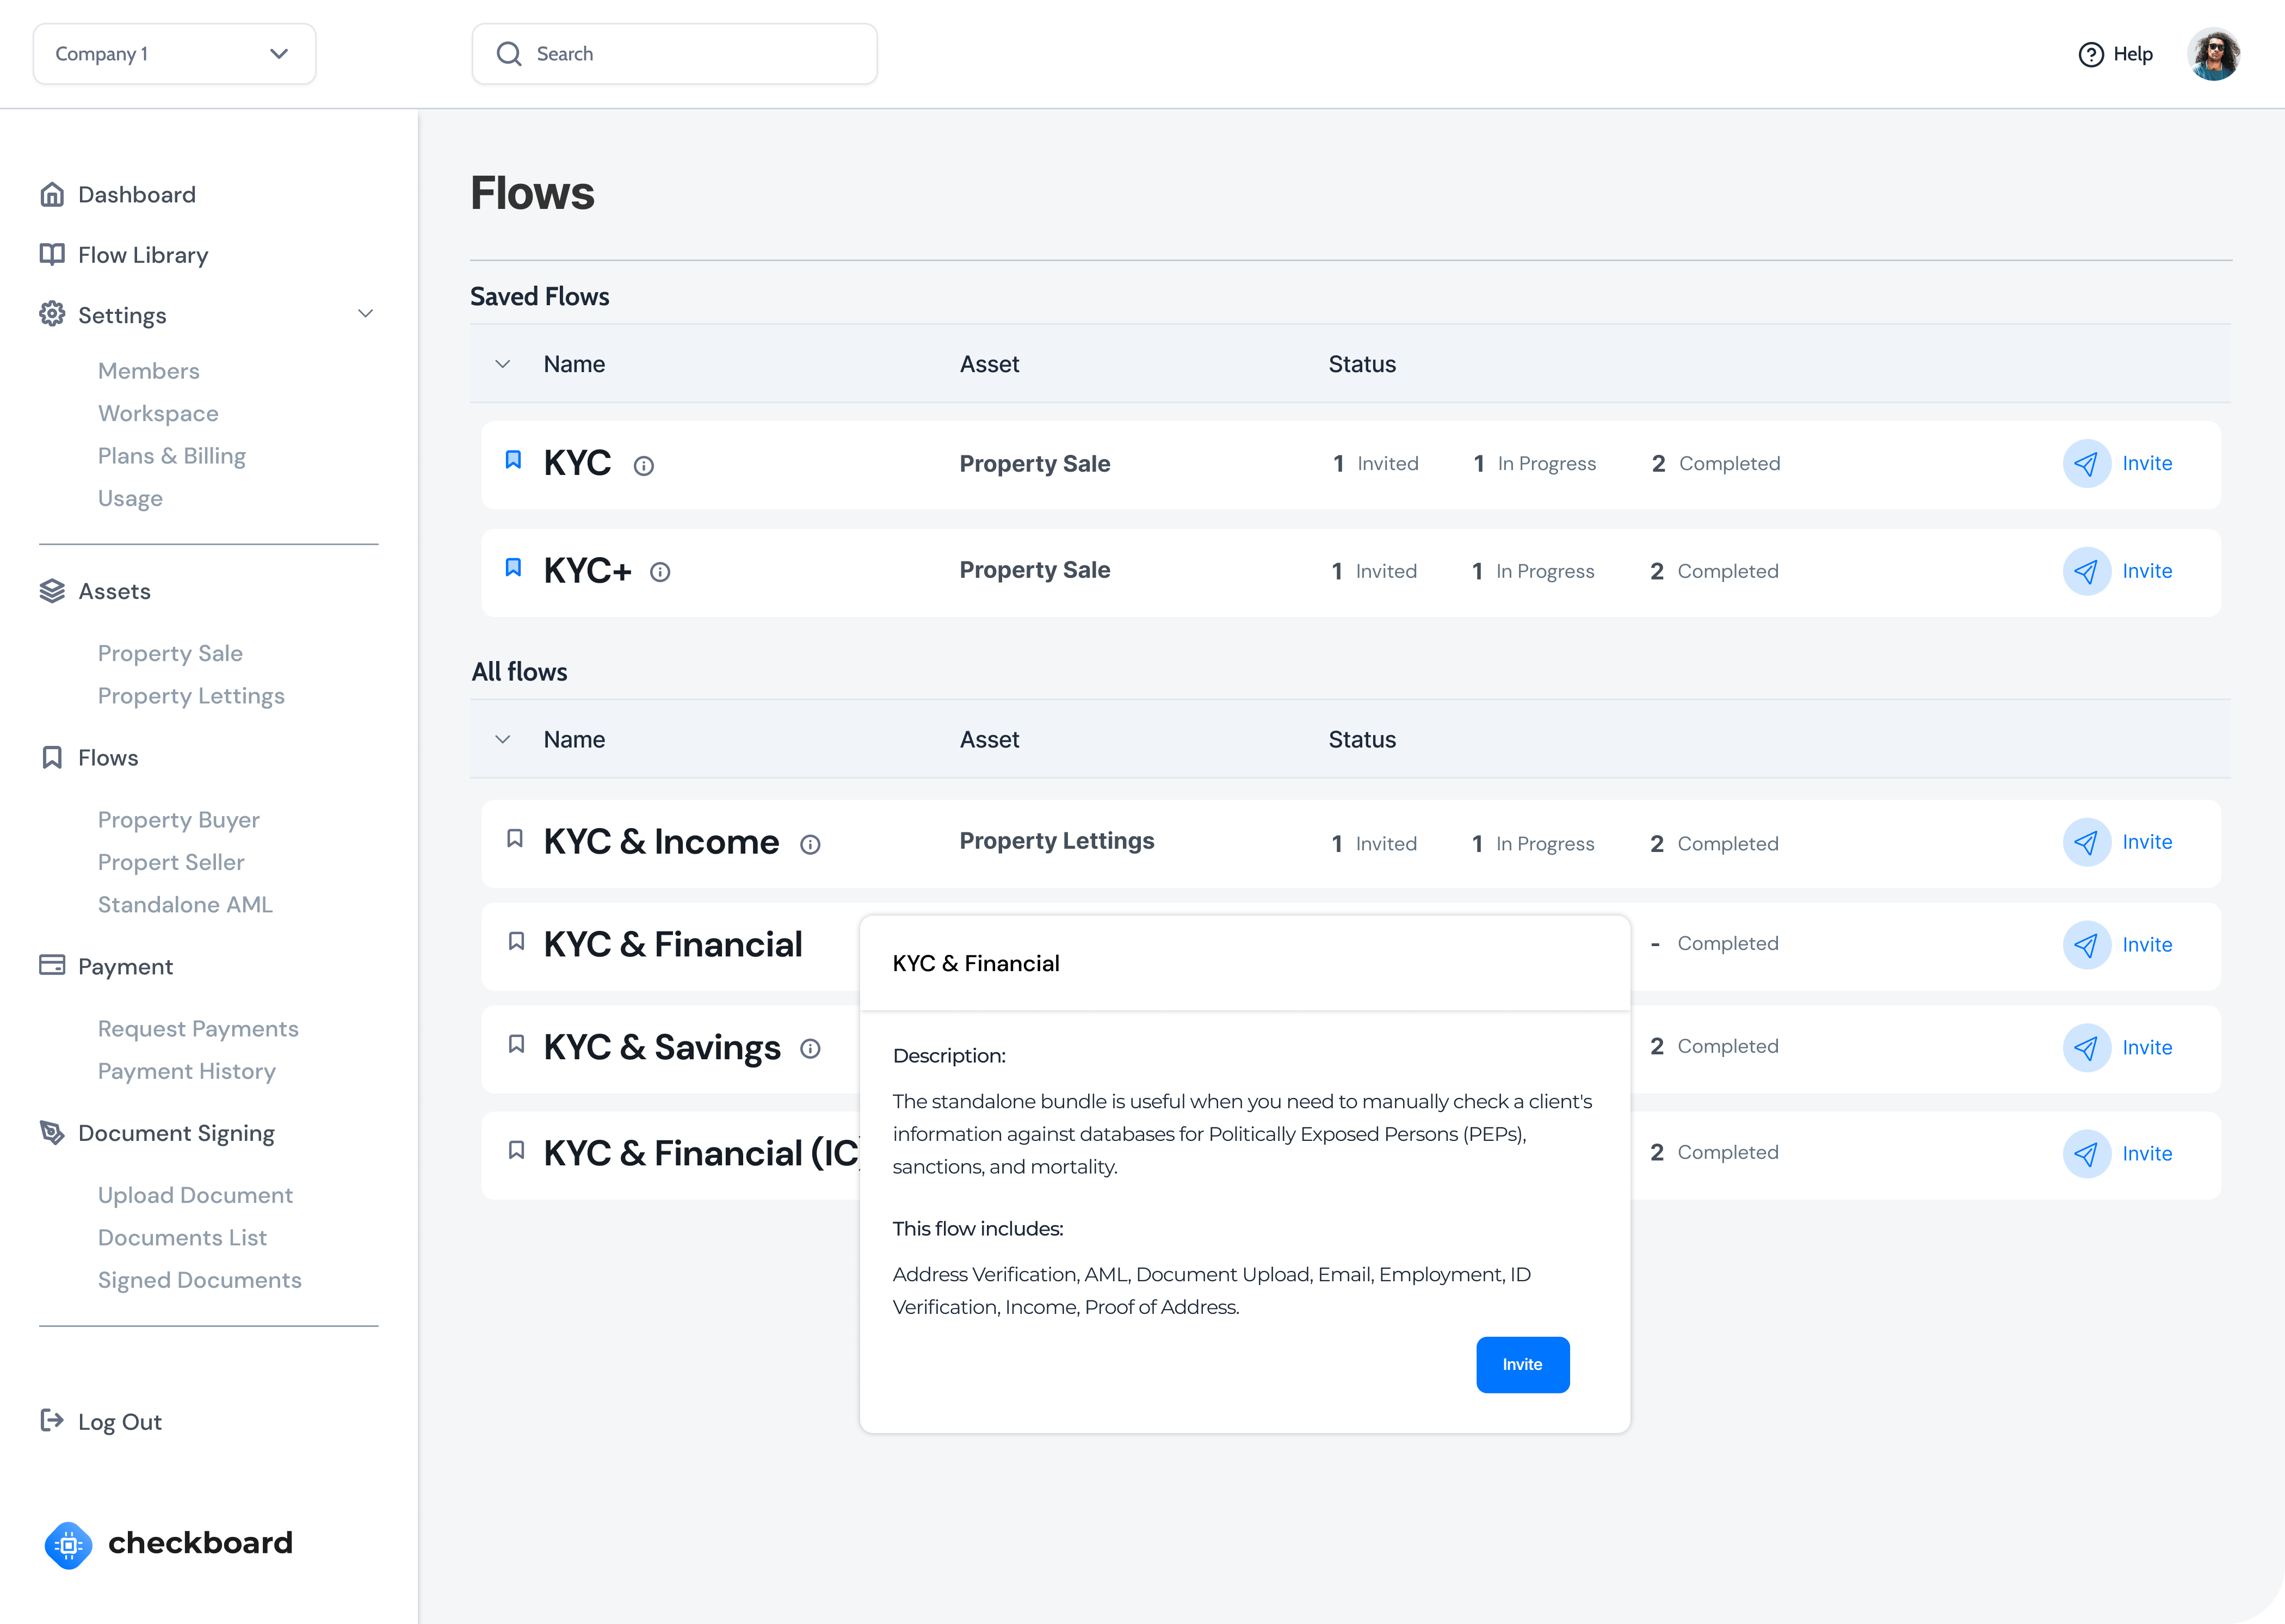
Task: Go to Request Payments
Action: [198, 1029]
